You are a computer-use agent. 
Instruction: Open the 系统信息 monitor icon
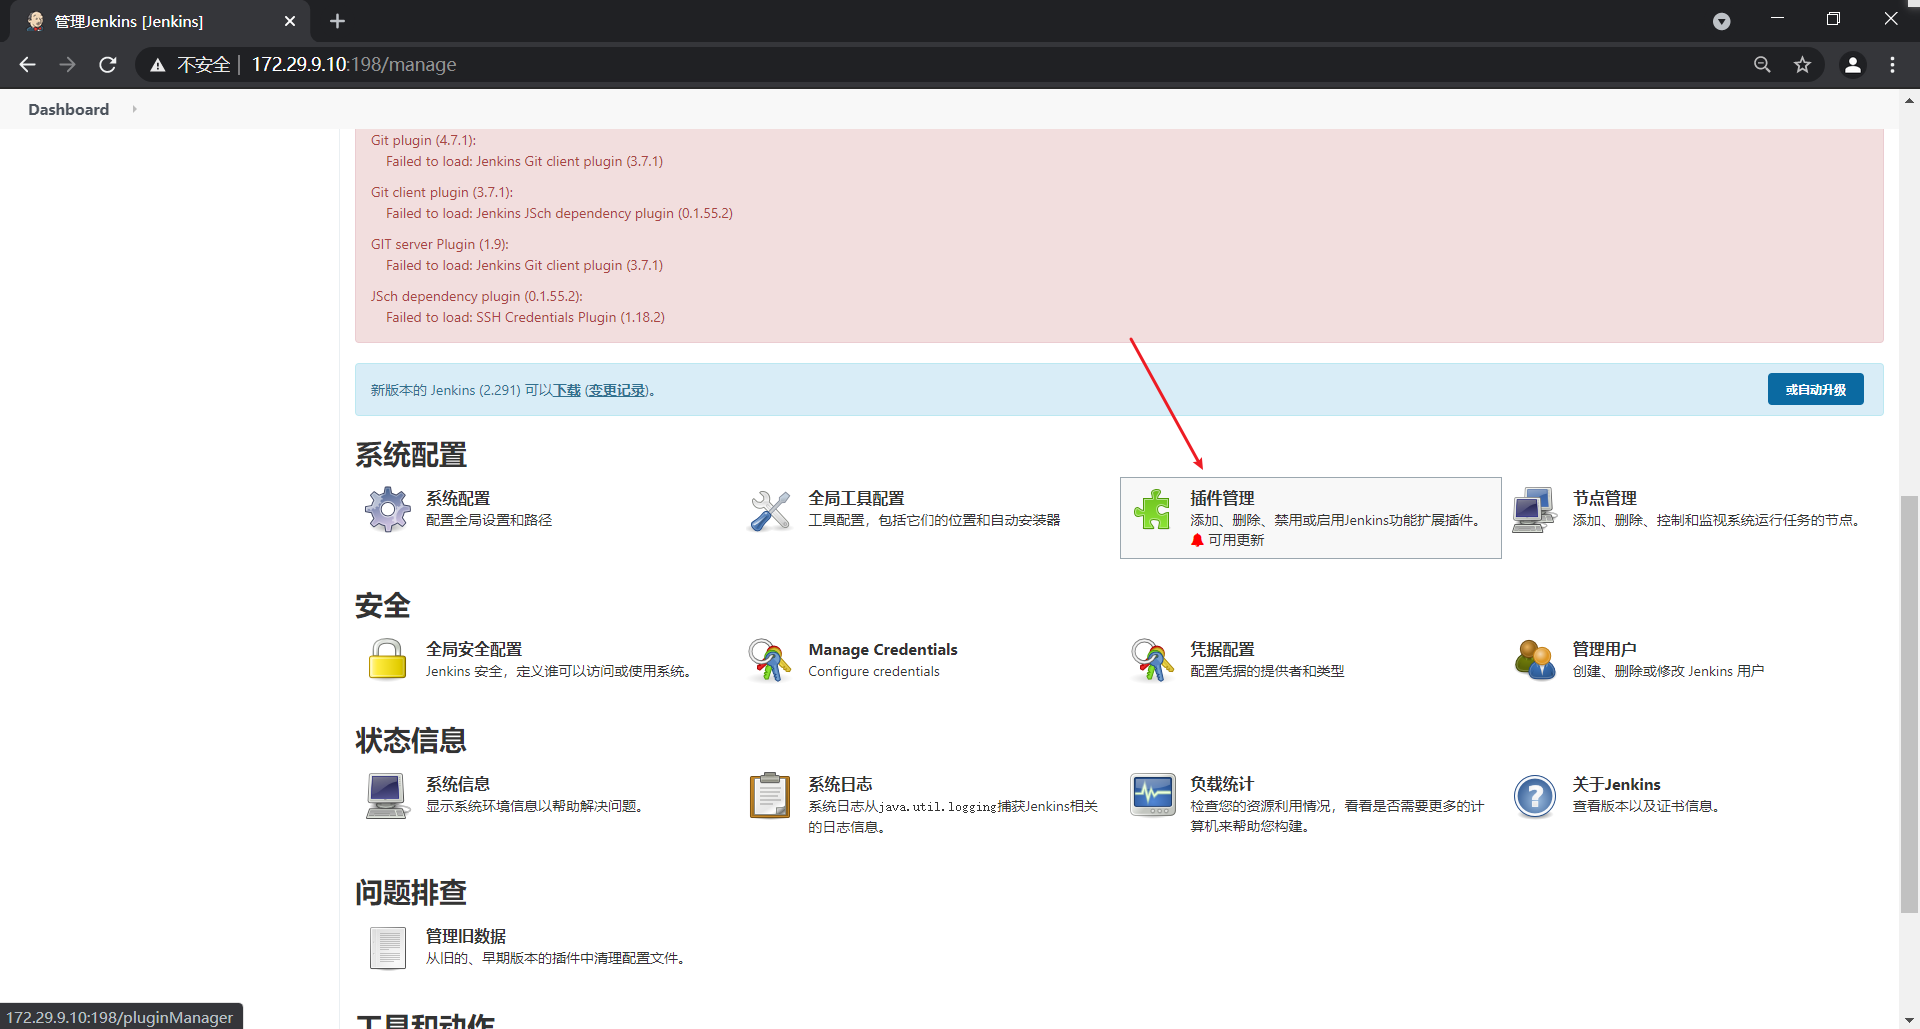pyautogui.click(x=387, y=796)
